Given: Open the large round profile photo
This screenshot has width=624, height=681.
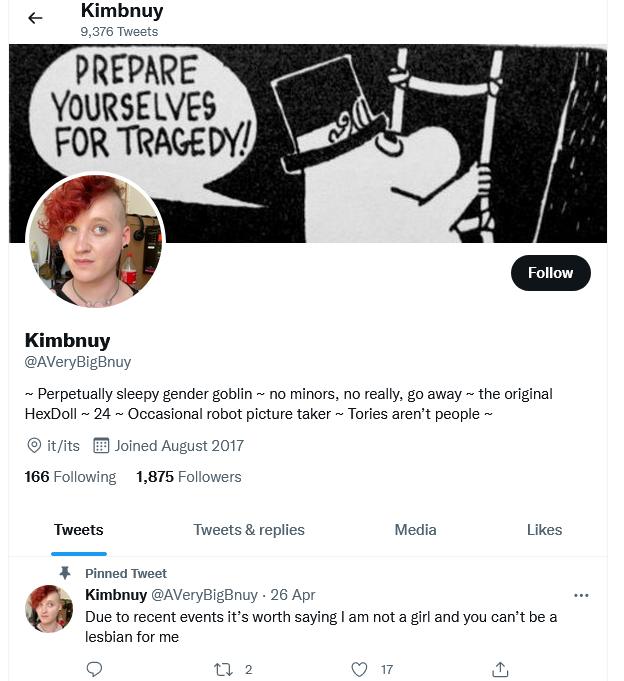Looking at the screenshot, I should [95, 240].
